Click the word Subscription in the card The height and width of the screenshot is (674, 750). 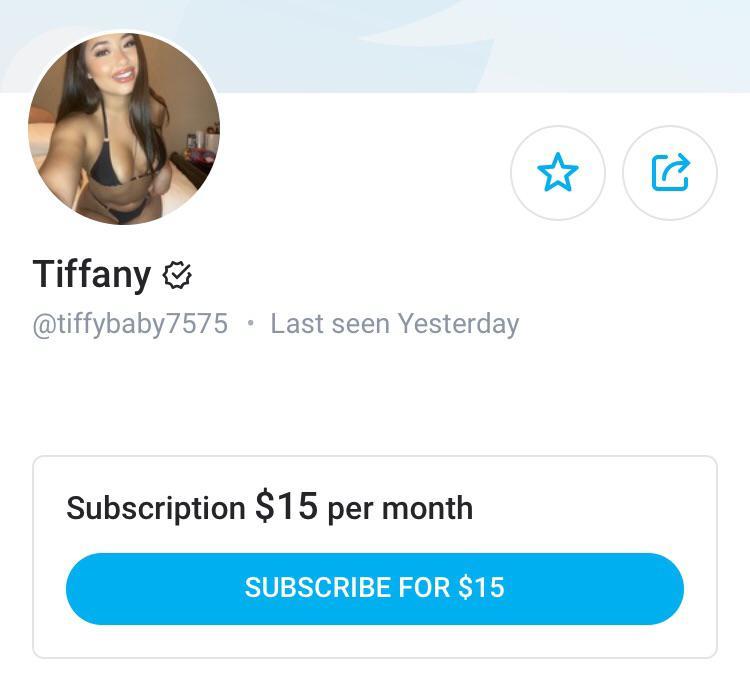tap(156, 508)
